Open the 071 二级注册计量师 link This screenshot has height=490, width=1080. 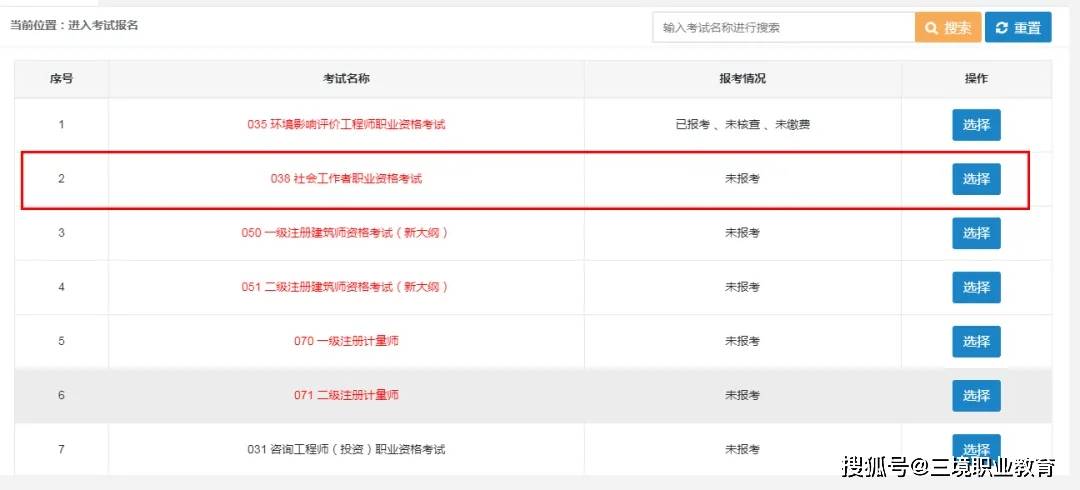click(346, 395)
